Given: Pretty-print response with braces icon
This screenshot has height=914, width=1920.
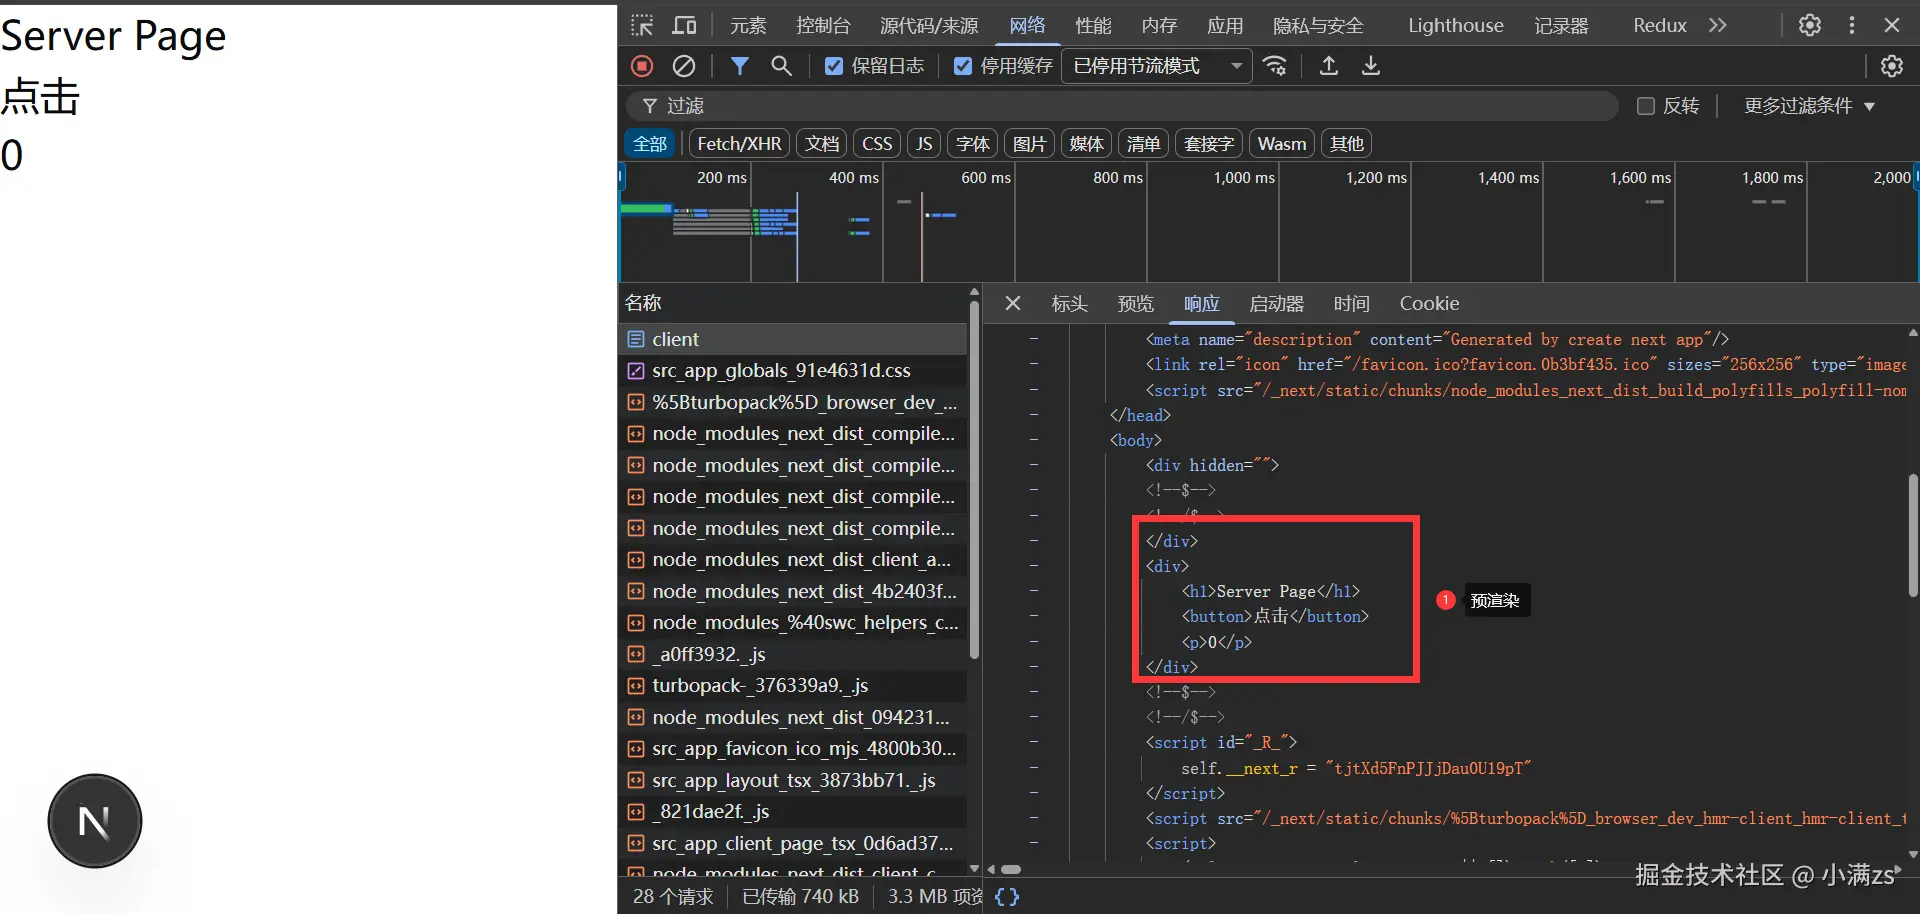Looking at the screenshot, I should click(1007, 896).
